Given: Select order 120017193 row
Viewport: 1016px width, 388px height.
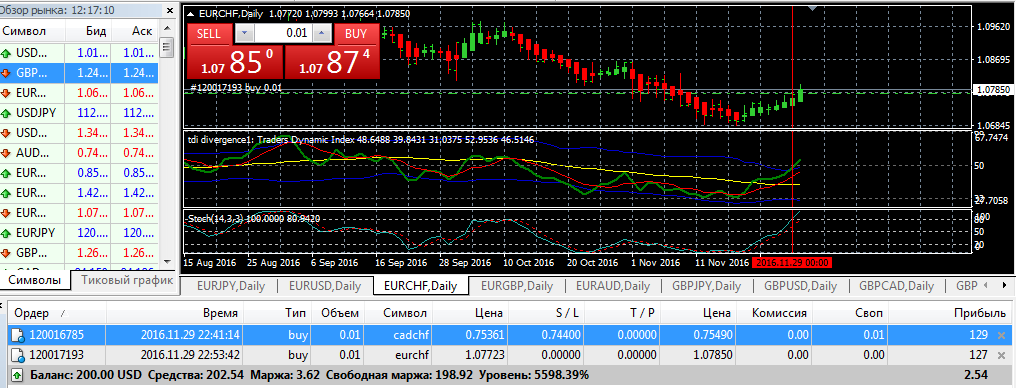Looking at the screenshot, I should click(x=509, y=355).
